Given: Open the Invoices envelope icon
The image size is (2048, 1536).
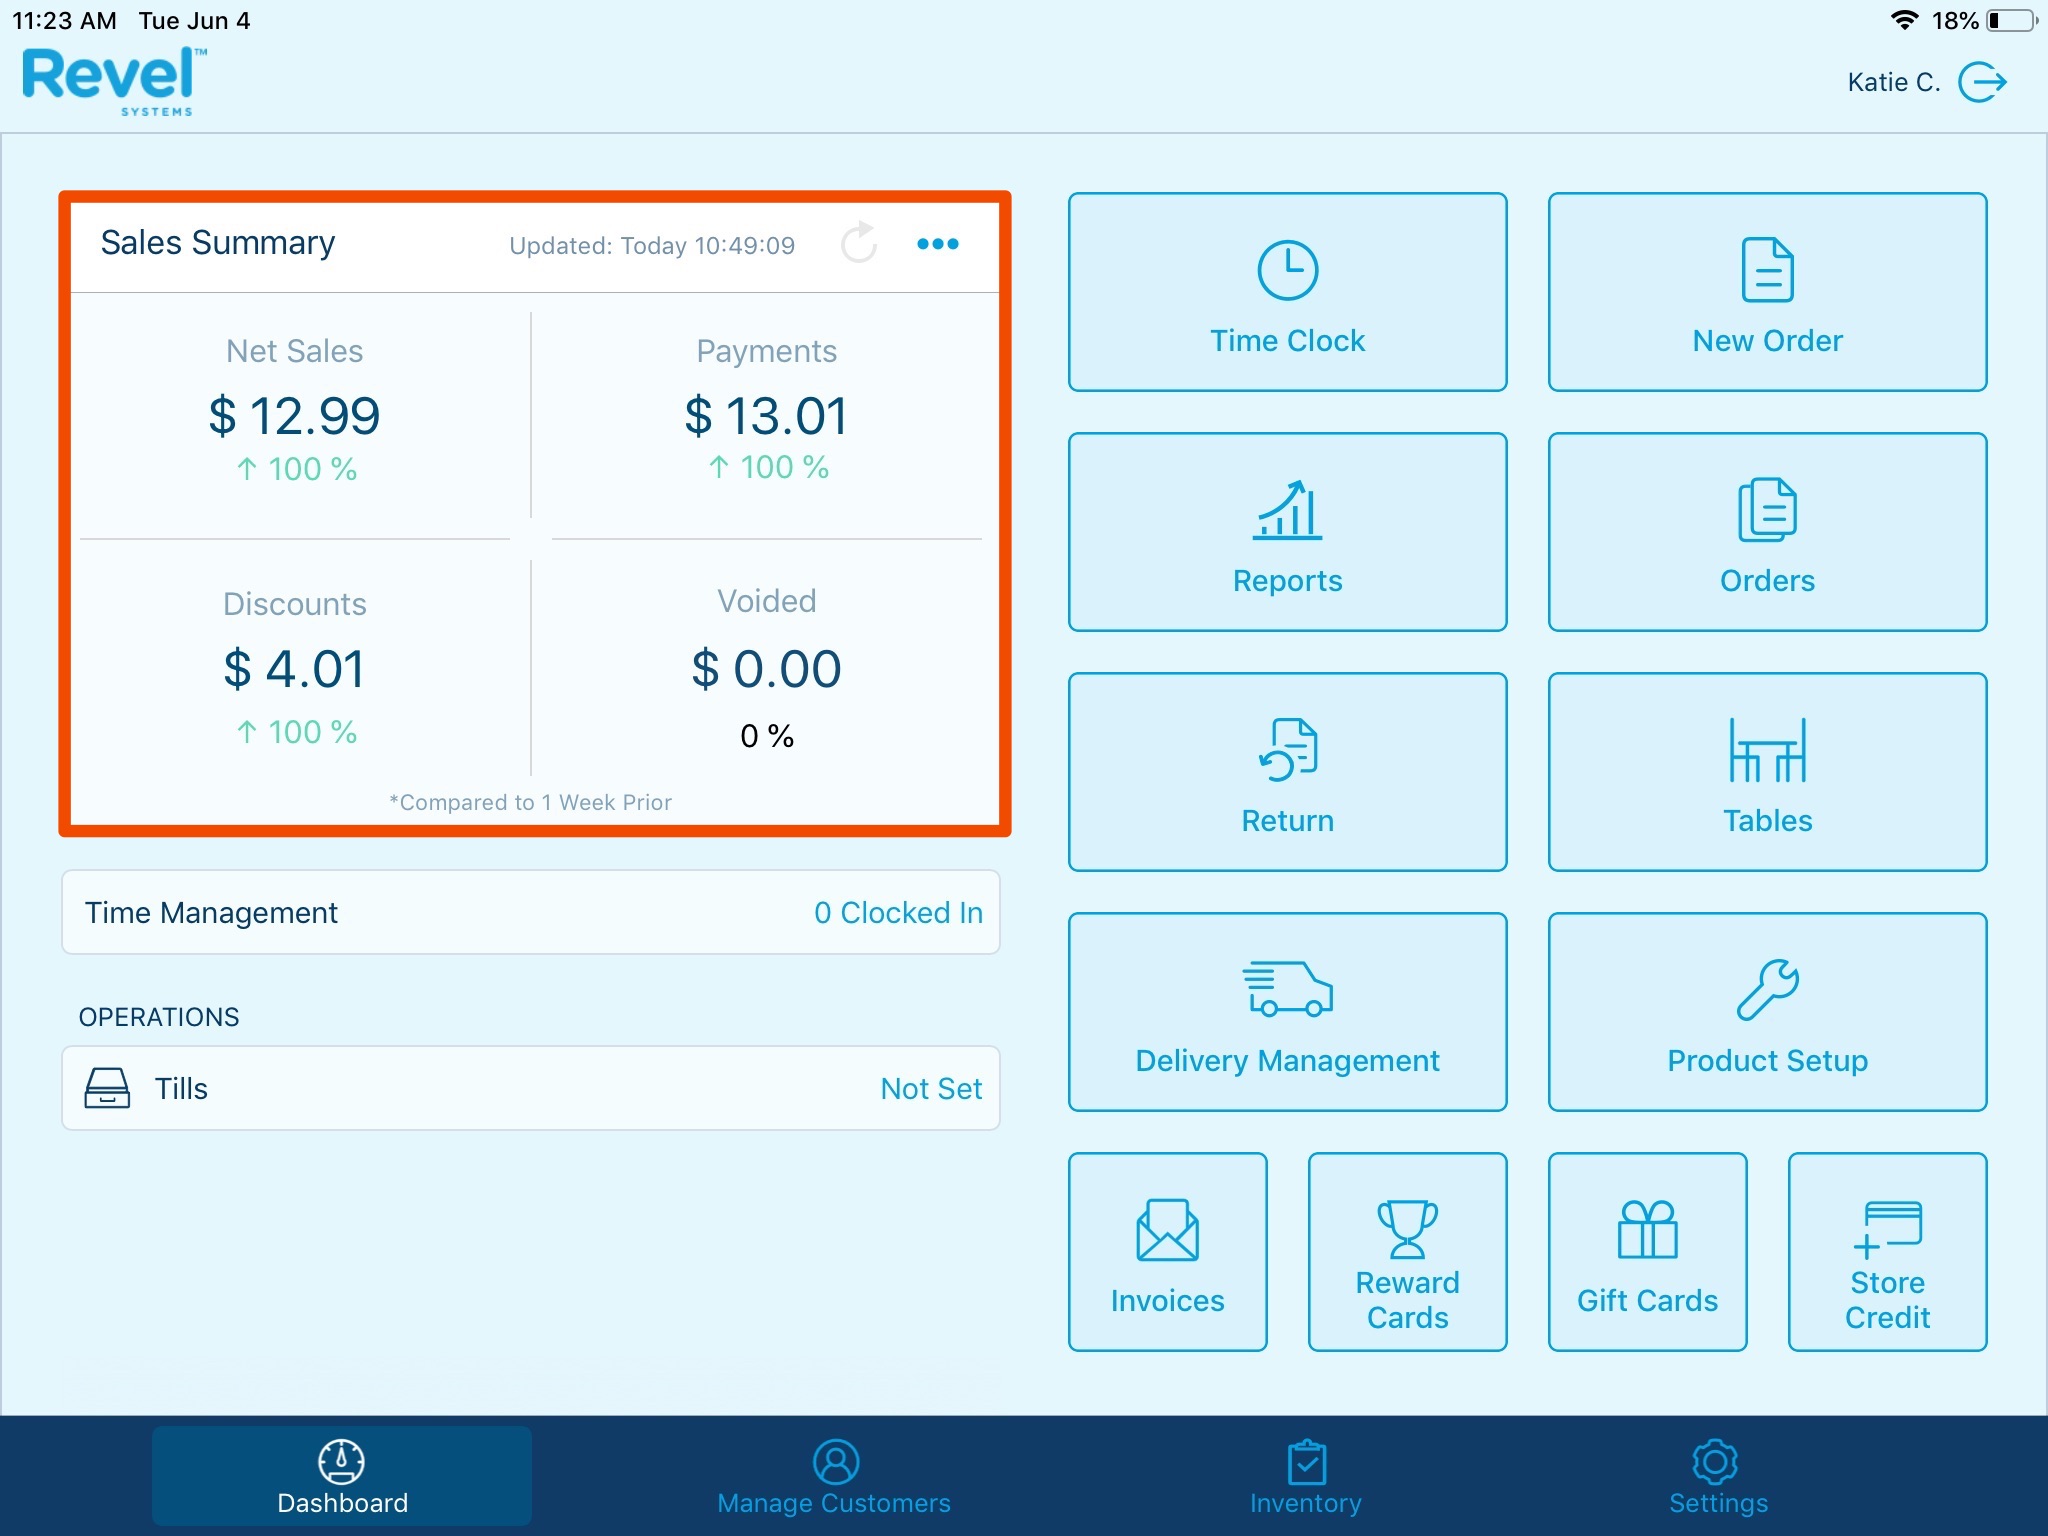Looking at the screenshot, I should [x=1167, y=1231].
